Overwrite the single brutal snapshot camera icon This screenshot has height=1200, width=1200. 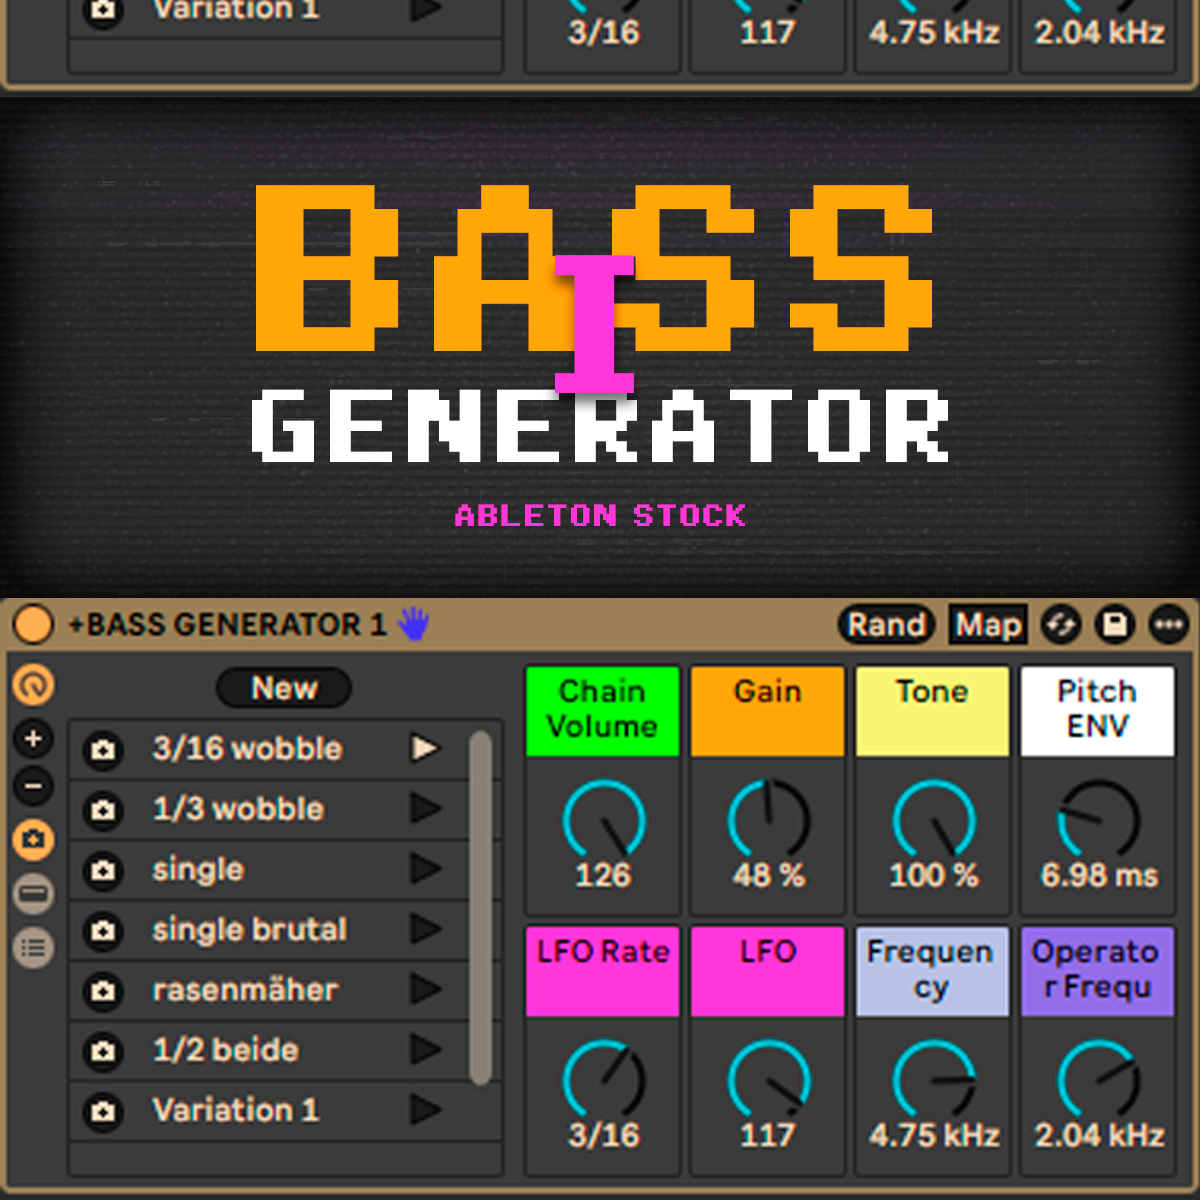(x=103, y=930)
